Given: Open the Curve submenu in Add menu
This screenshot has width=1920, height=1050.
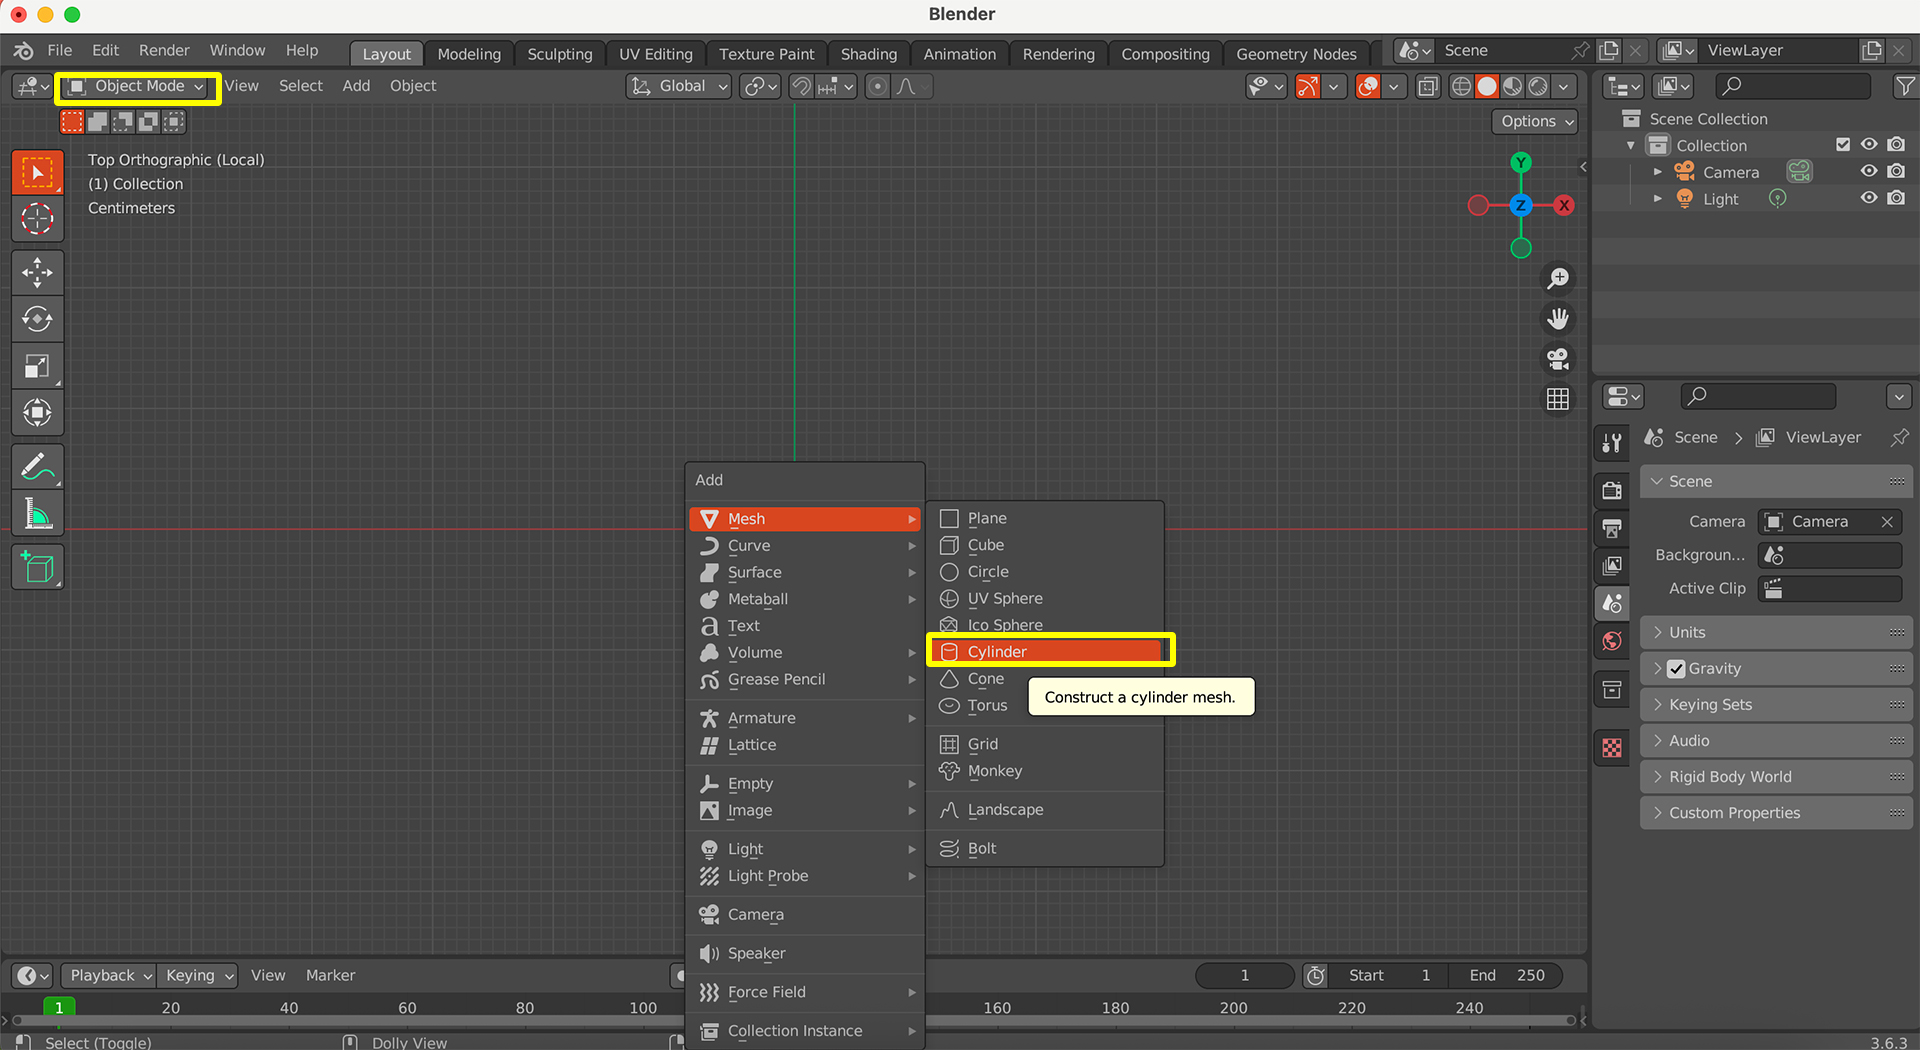Looking at the screenshot, I should (805, 546).
